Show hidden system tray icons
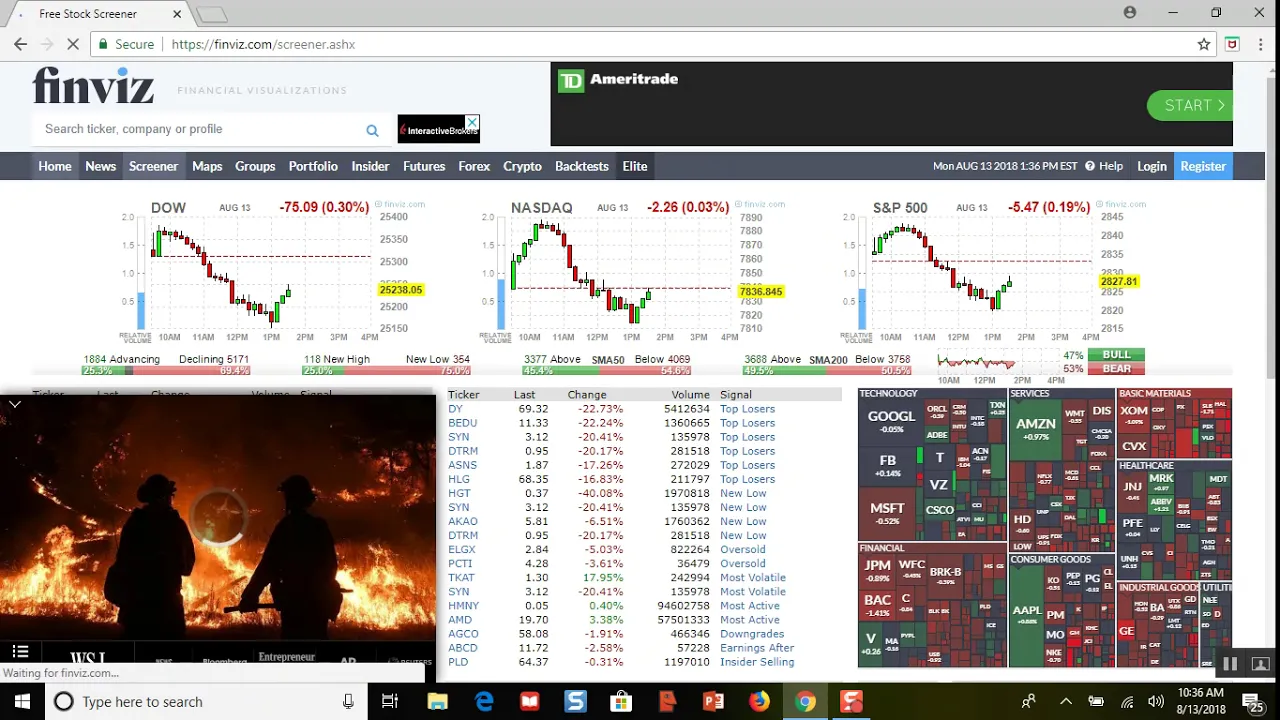The image size is (1280, 720). (x=1065, y=702)
